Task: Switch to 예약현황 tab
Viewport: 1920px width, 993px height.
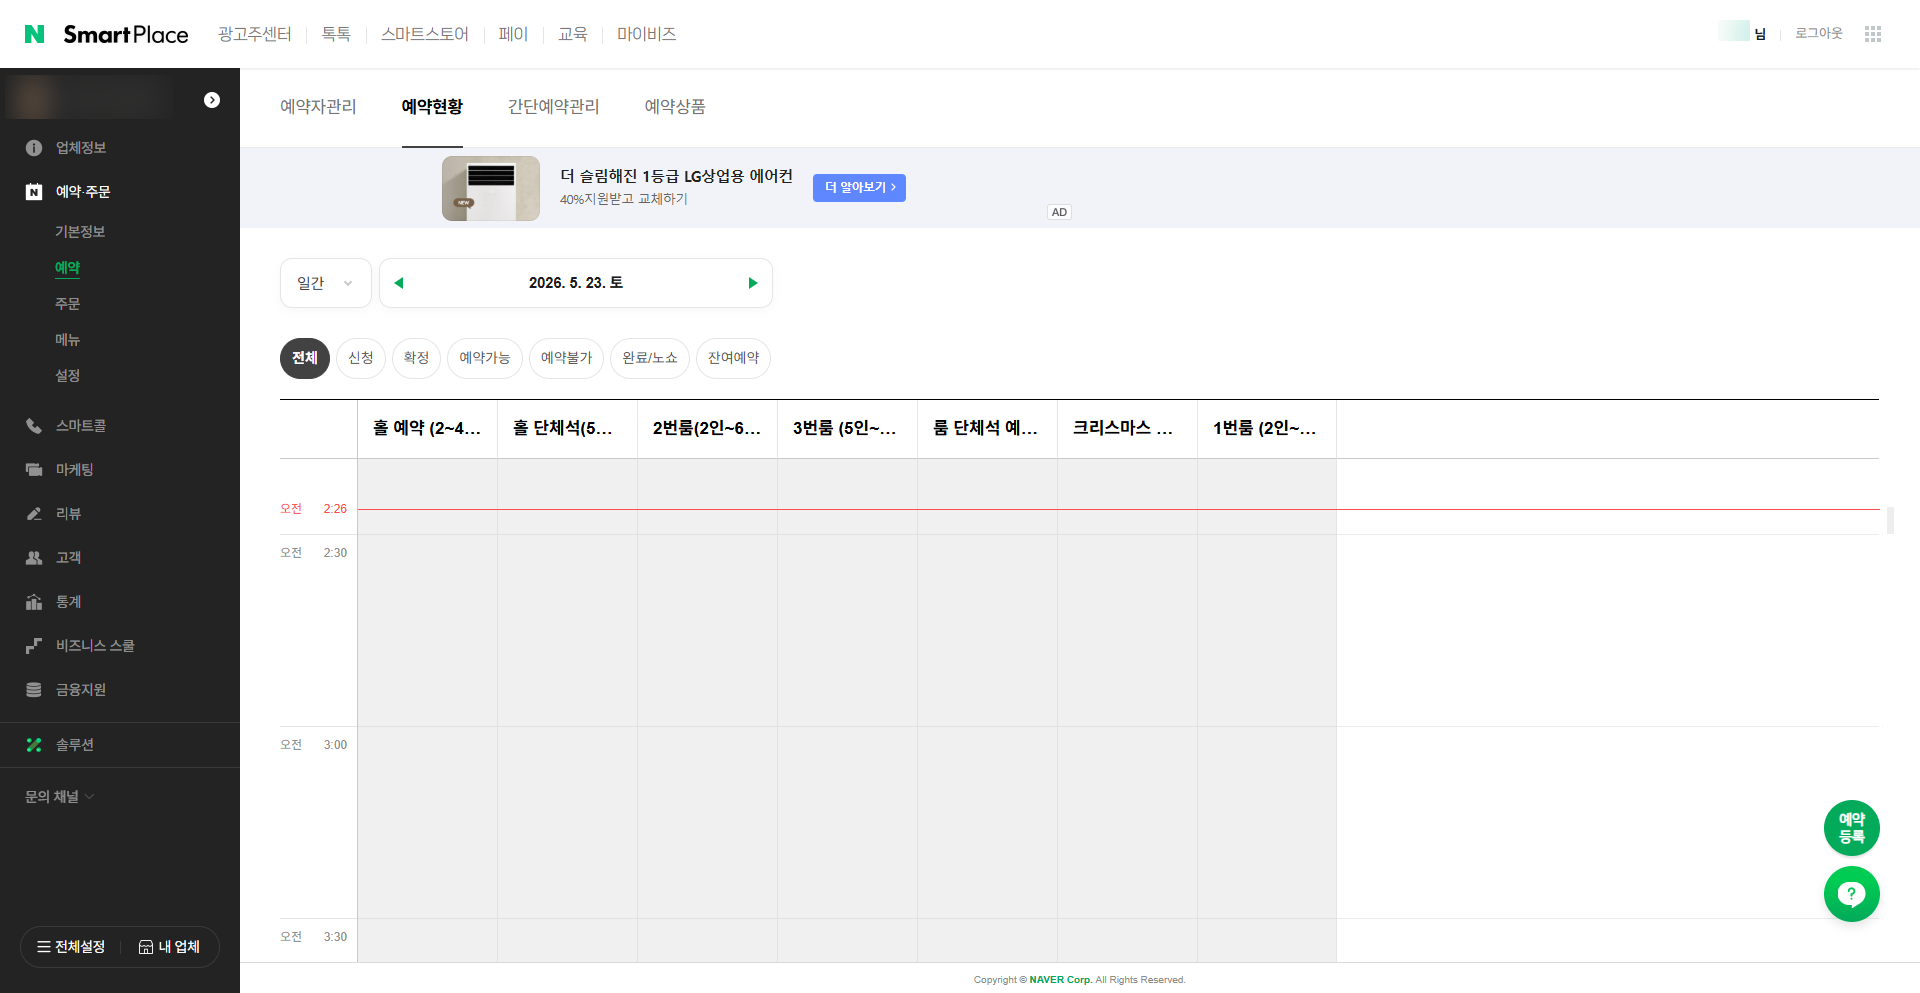Action: pyautogui.click(x=432, y=107)
